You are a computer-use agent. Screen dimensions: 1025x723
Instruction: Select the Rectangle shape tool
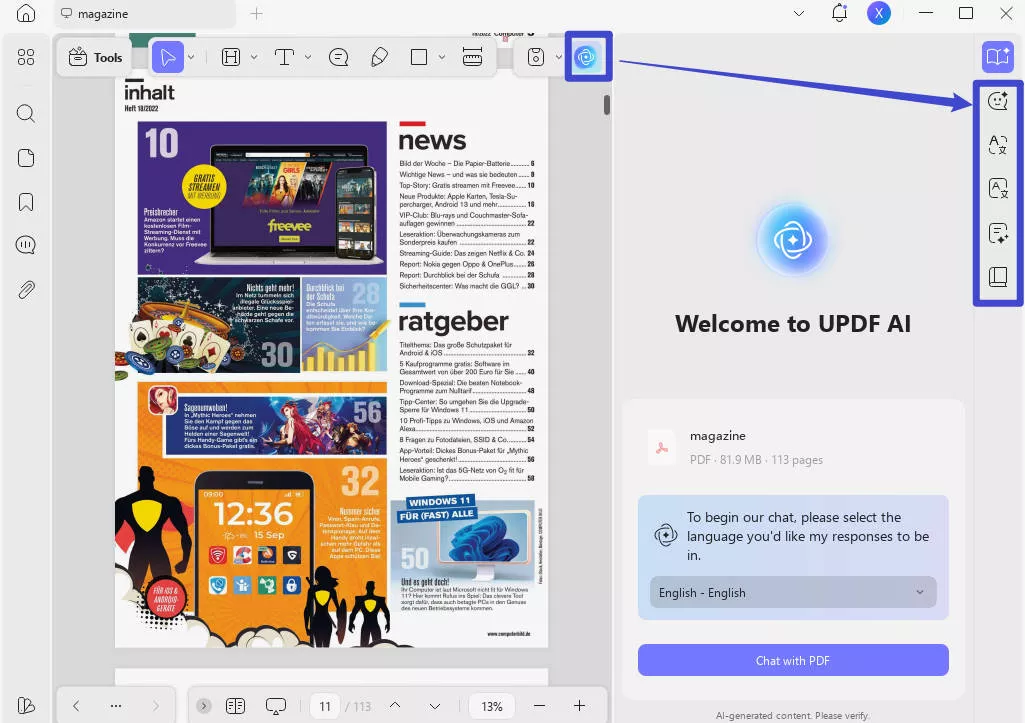tap(418, 57)
